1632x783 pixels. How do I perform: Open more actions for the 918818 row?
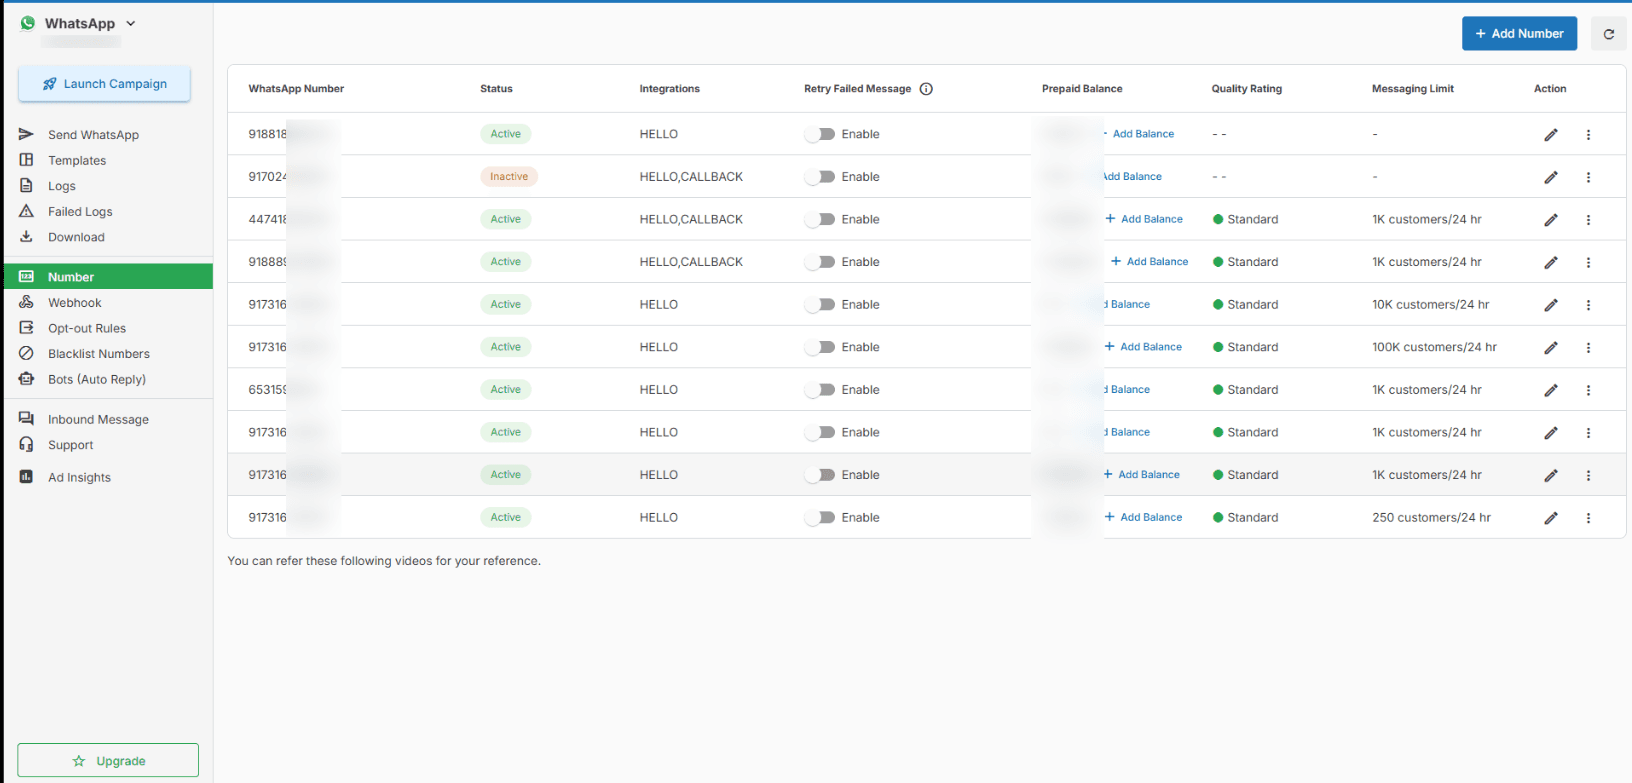[1588, 134]
